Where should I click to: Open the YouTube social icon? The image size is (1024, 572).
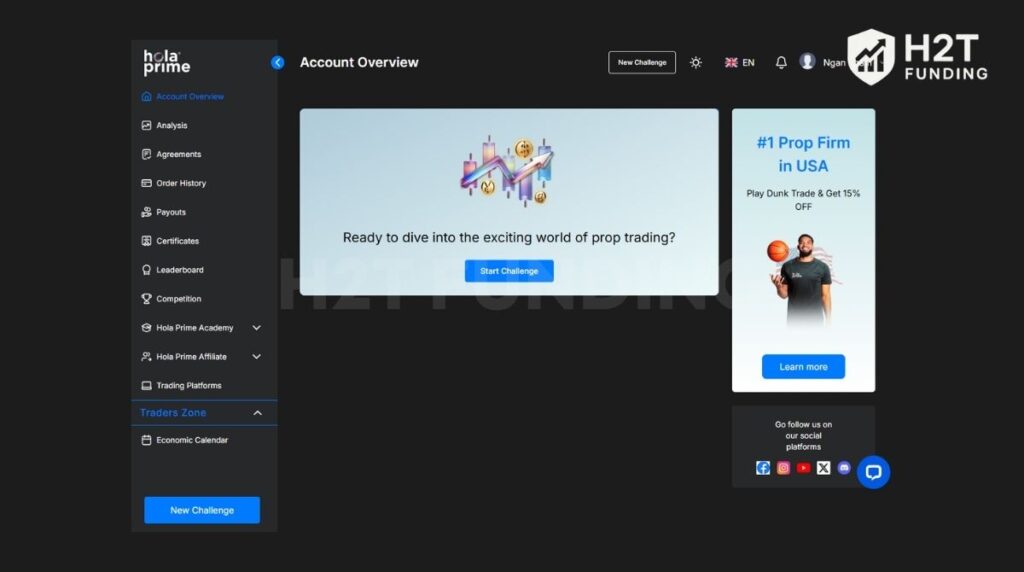pyautogui.click(x=803, y=468)
